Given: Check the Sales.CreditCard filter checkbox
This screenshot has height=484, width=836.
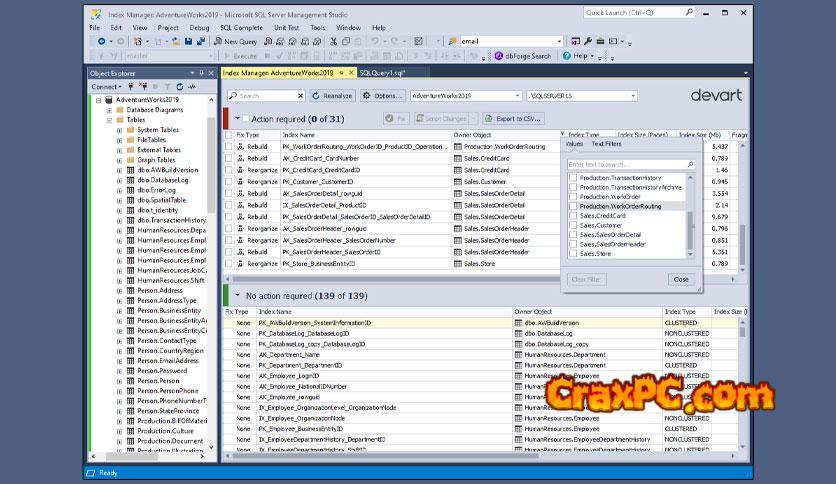Looking at the screenshot, I should pos(573,216).
